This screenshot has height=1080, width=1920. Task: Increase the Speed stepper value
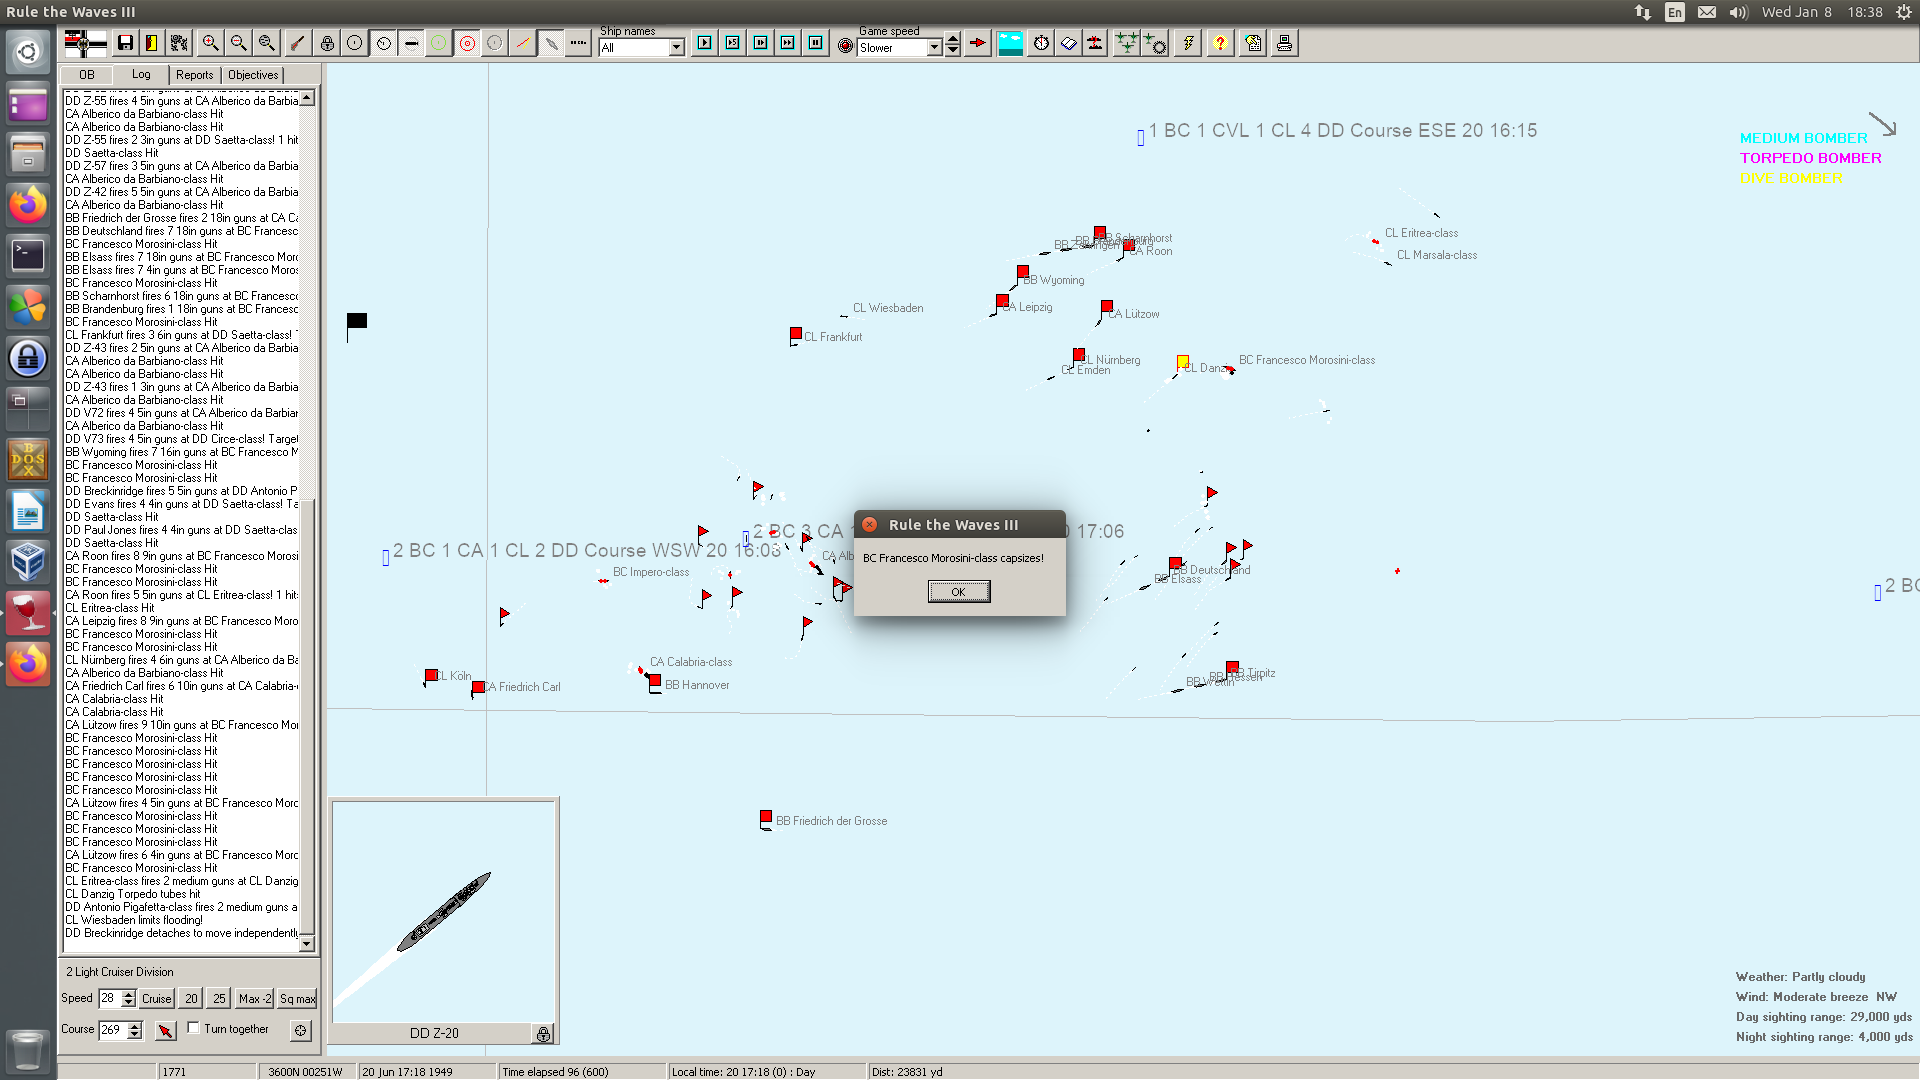coord(128,994)
